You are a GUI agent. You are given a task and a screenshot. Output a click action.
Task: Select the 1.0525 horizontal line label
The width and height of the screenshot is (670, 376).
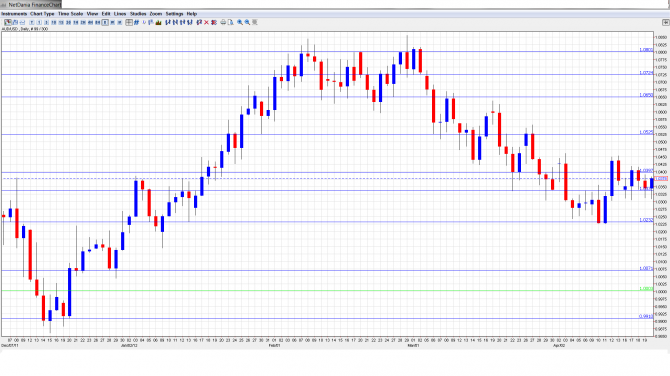click(646, 132)
